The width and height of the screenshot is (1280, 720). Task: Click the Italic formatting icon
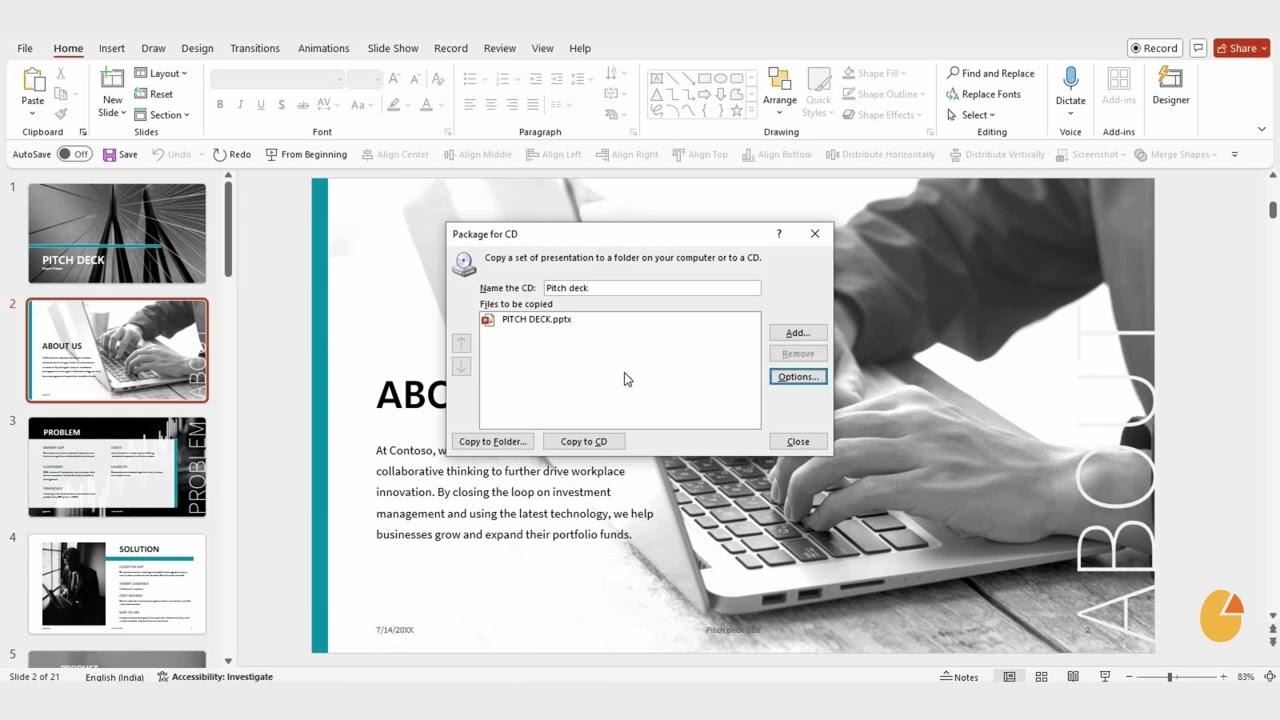[241, 104]
